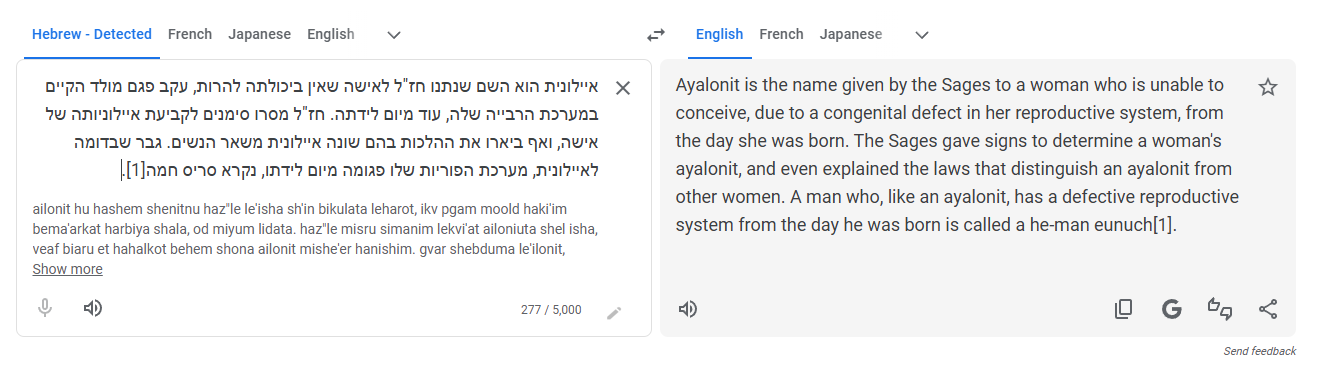The width and height of the screenshot is (1328, 387).
Task: Select Hebrew - Detected source tab
Action: pyautogui.click(x=92, y=34)
